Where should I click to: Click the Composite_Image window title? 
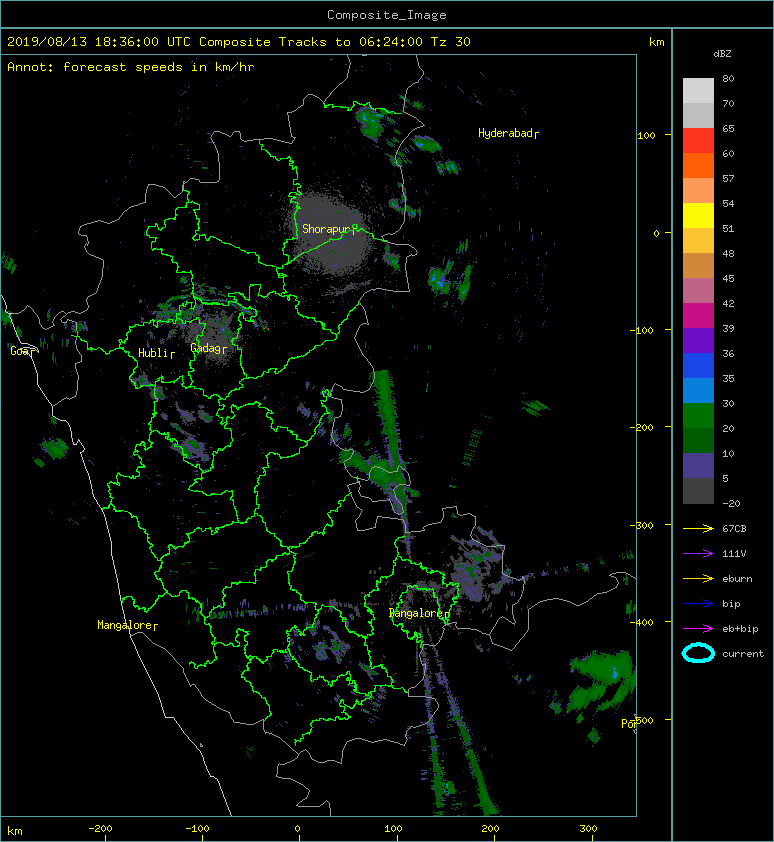pyautogui.click(x=387, y=15)
